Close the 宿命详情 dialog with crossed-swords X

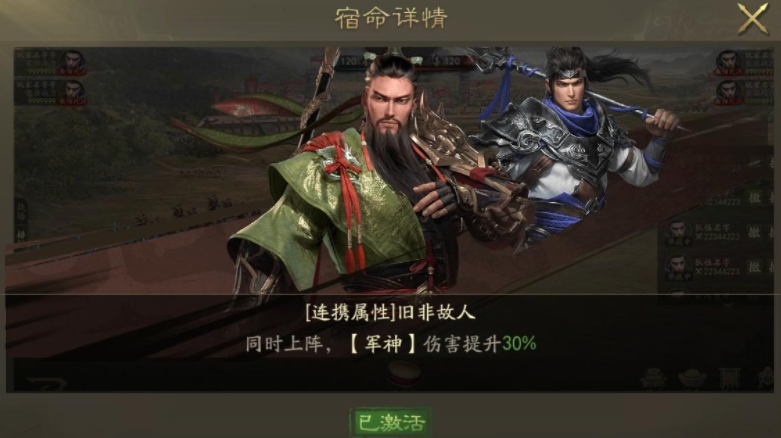[753, 19]
